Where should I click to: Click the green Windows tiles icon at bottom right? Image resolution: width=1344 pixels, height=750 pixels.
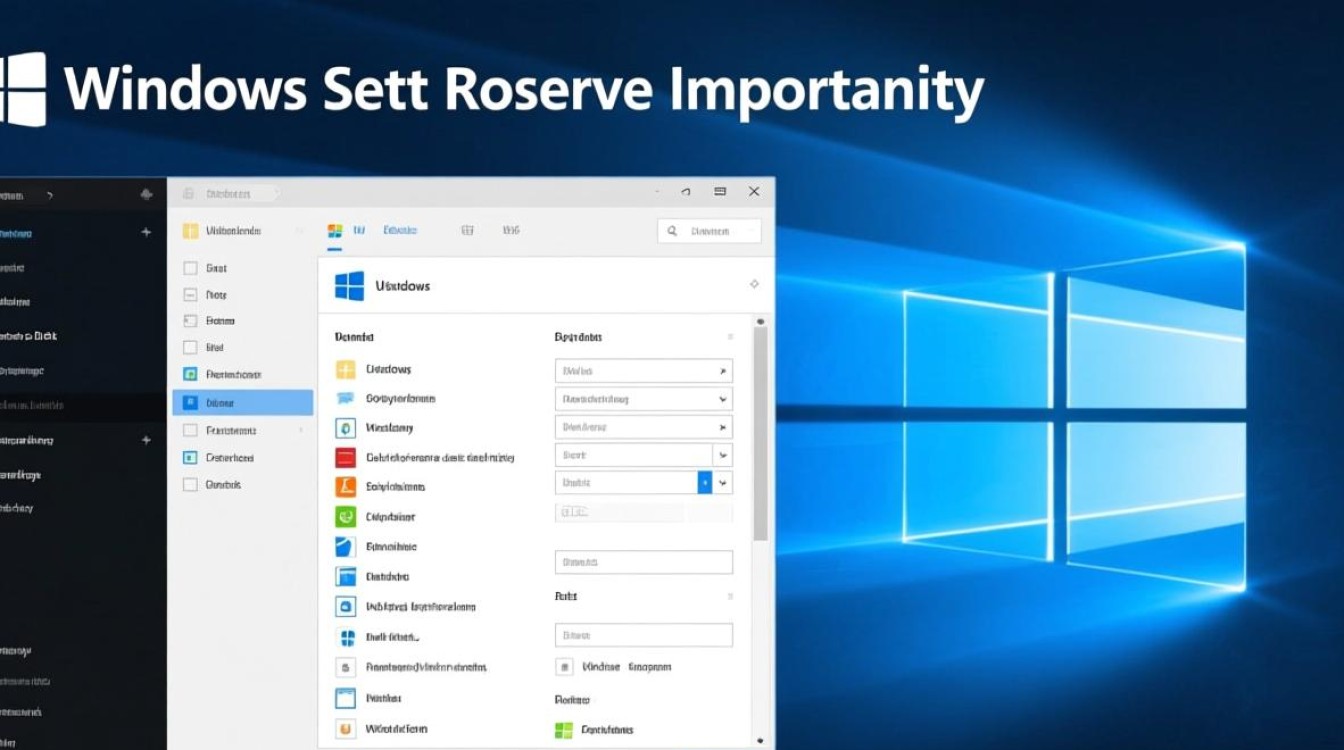tap(564, 730)
